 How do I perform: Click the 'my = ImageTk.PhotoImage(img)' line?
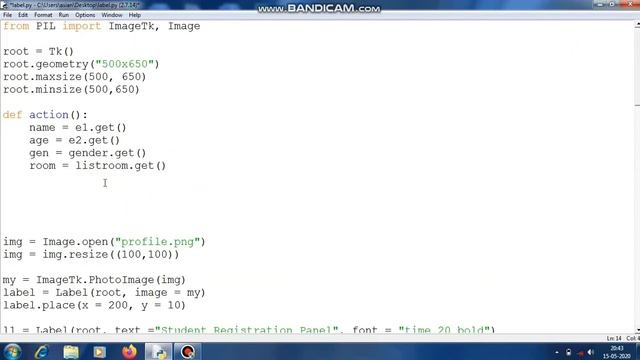(x=94, y=280)
